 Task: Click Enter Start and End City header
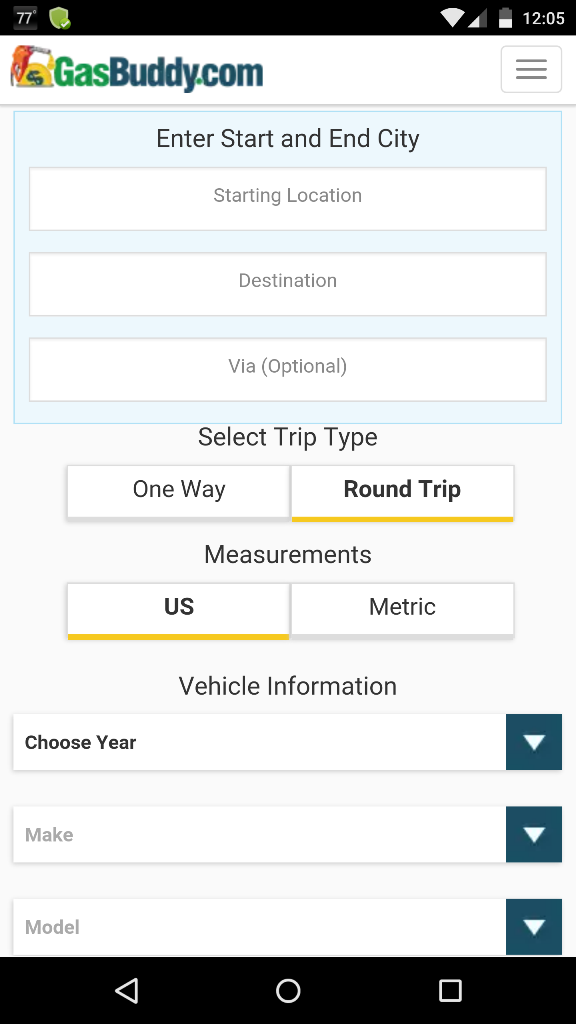pyautogui.click(x=287, y=139)
